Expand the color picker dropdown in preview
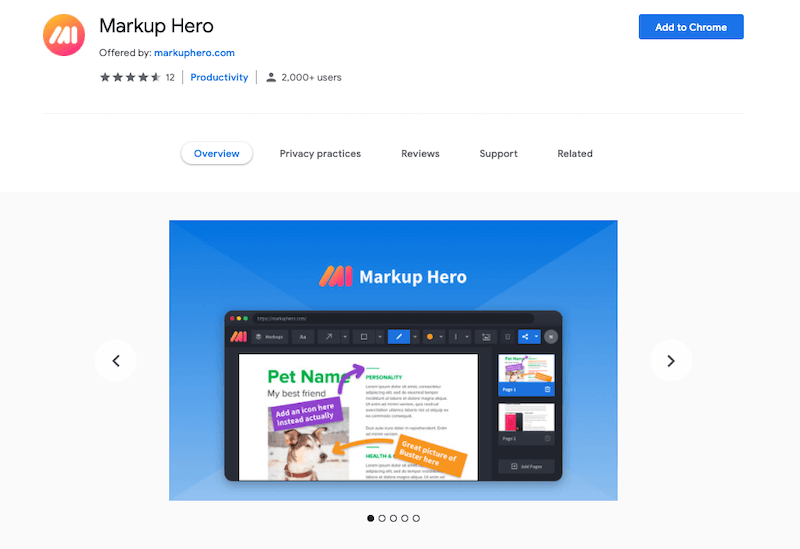The width and height of the screenshot is (800, 549). [x=441, y=337]
